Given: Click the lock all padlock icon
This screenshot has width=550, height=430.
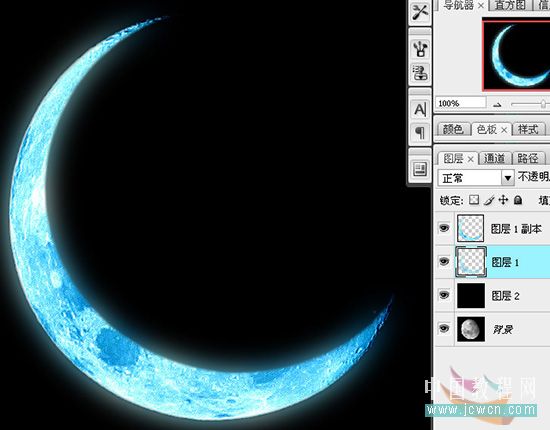Looking at the screenshot, I should click(518, 200).
